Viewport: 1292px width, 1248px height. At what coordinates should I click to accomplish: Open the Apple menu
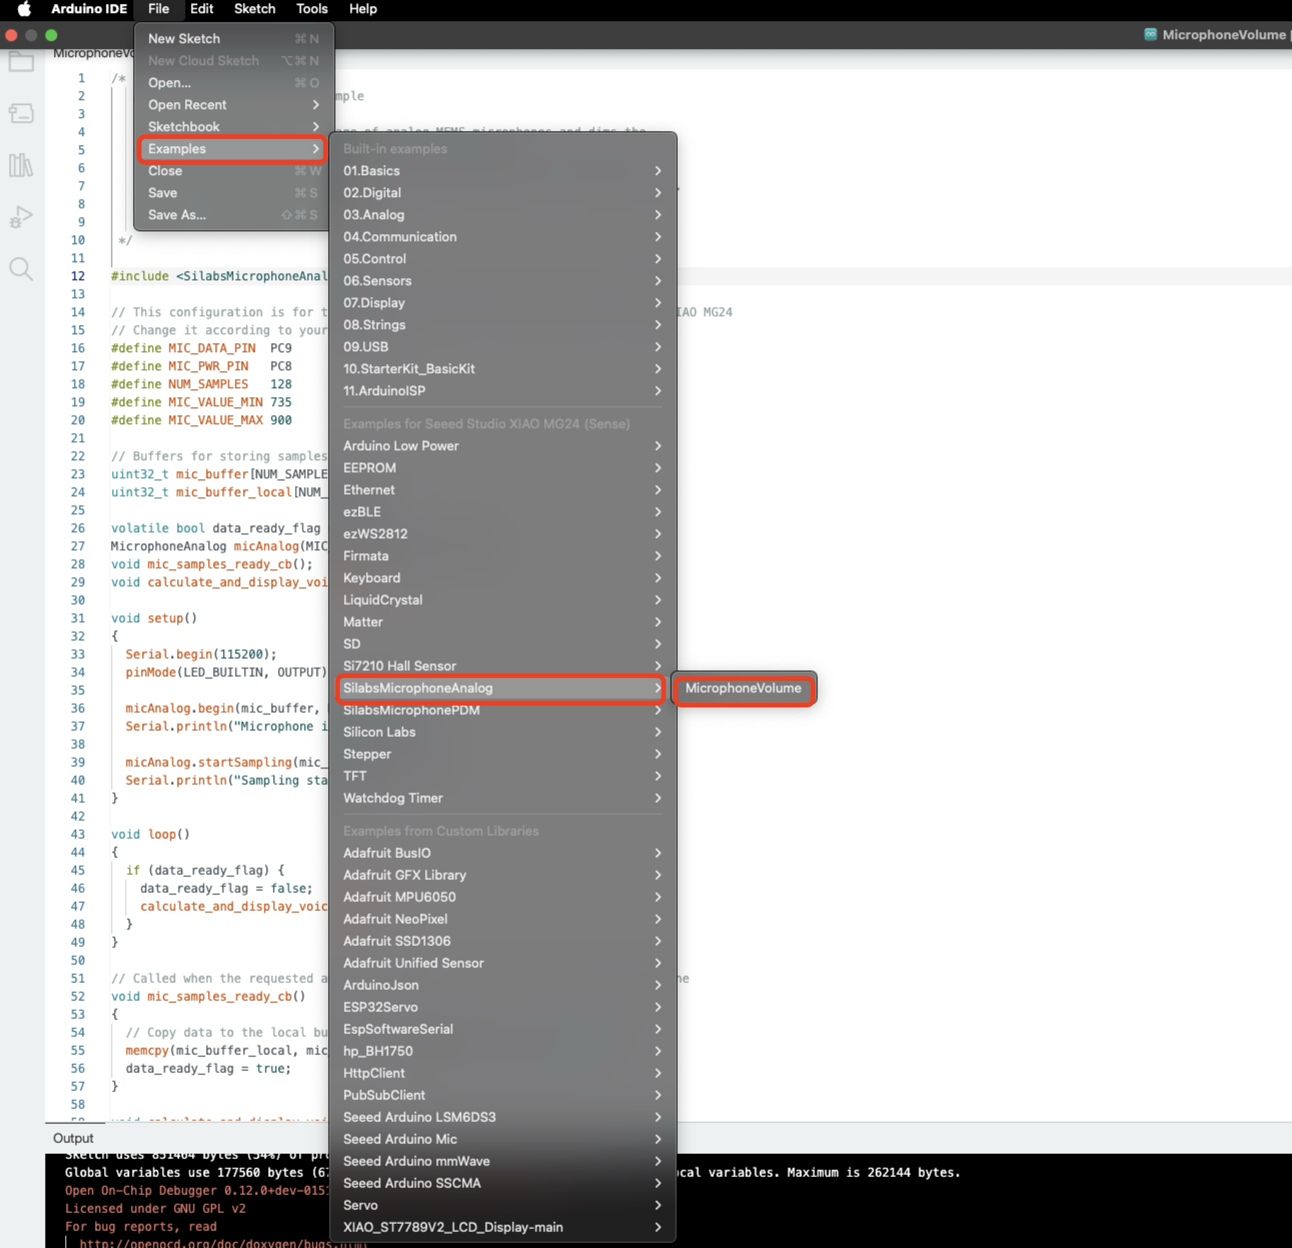coord(24,9)
